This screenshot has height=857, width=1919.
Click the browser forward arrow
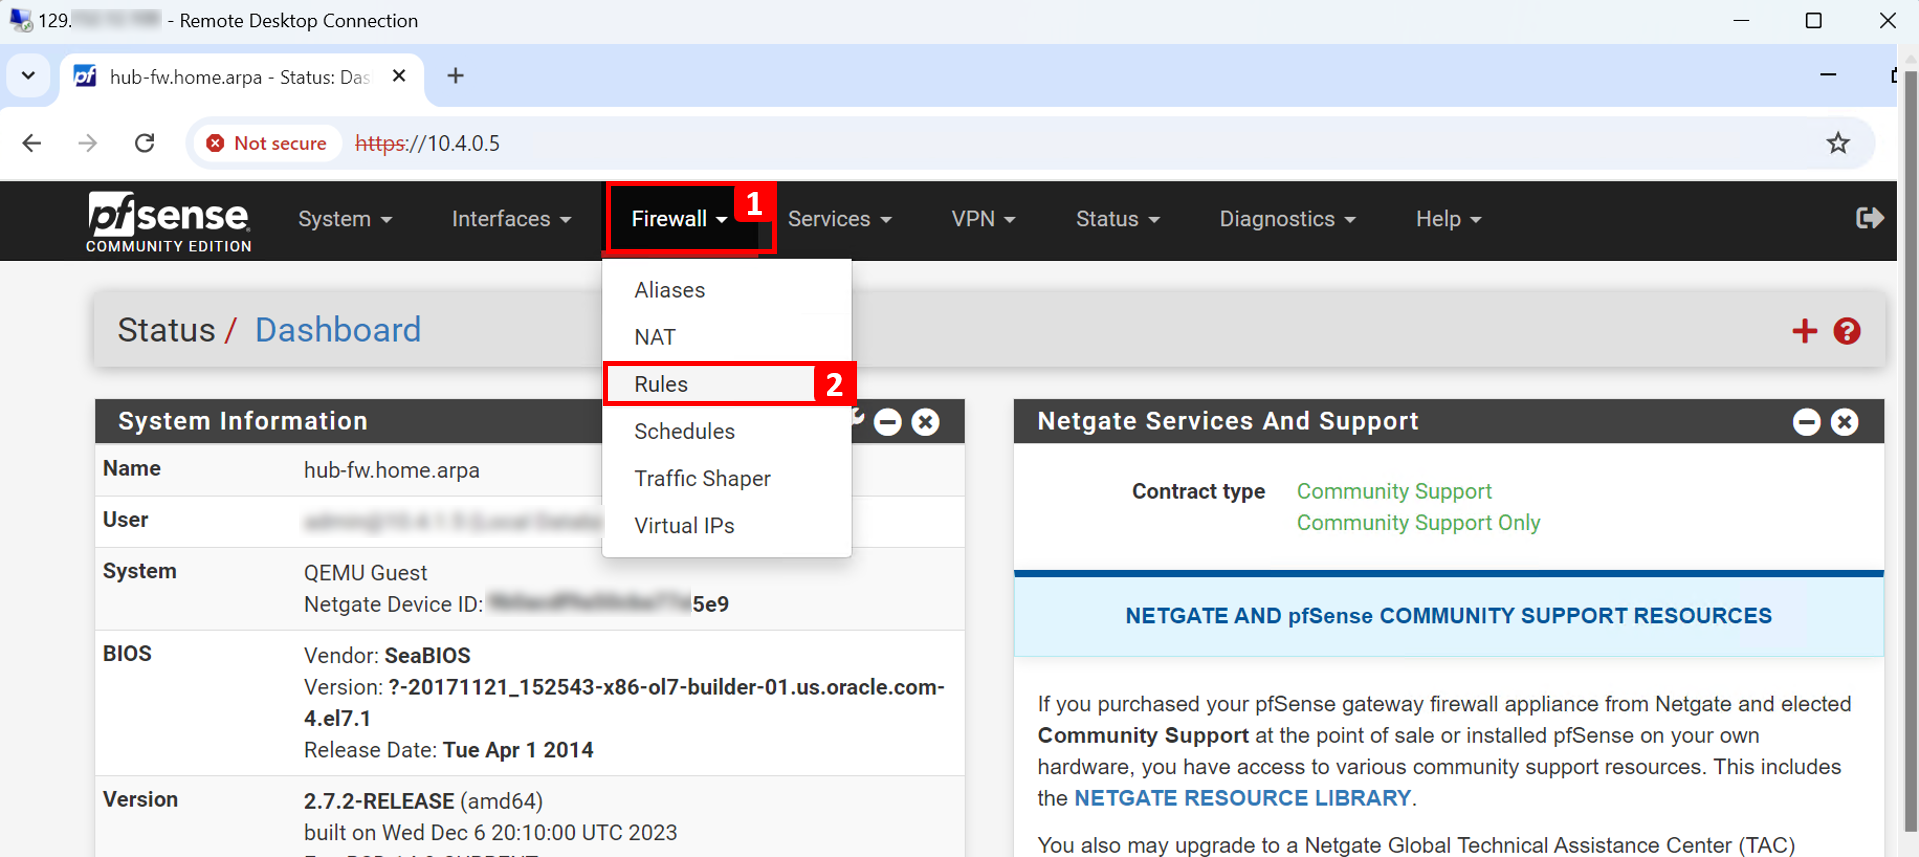[x=88, y=143]
